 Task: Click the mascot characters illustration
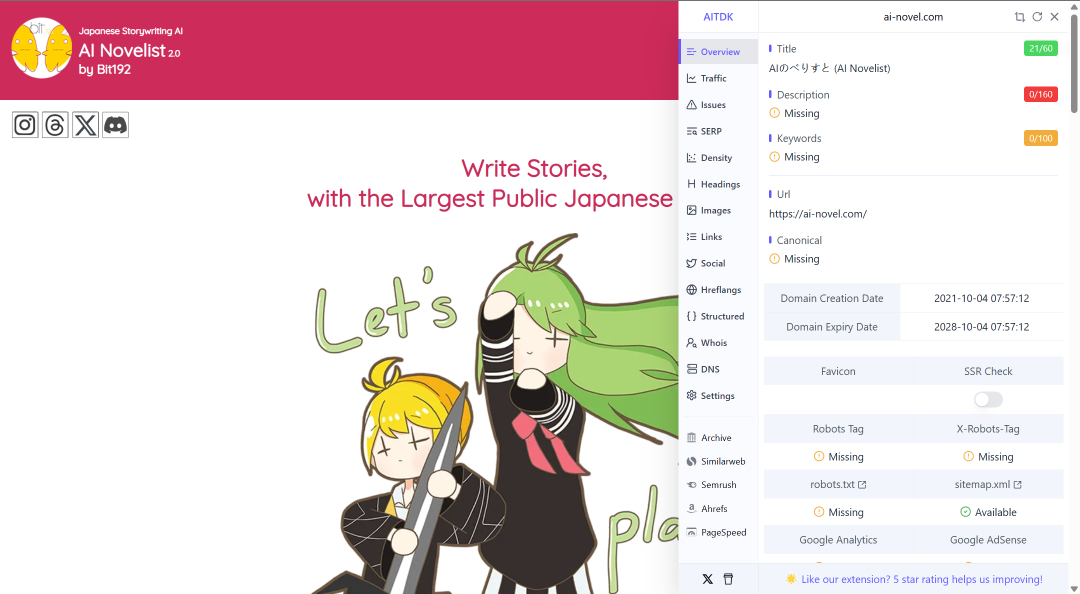coord(496,413)
